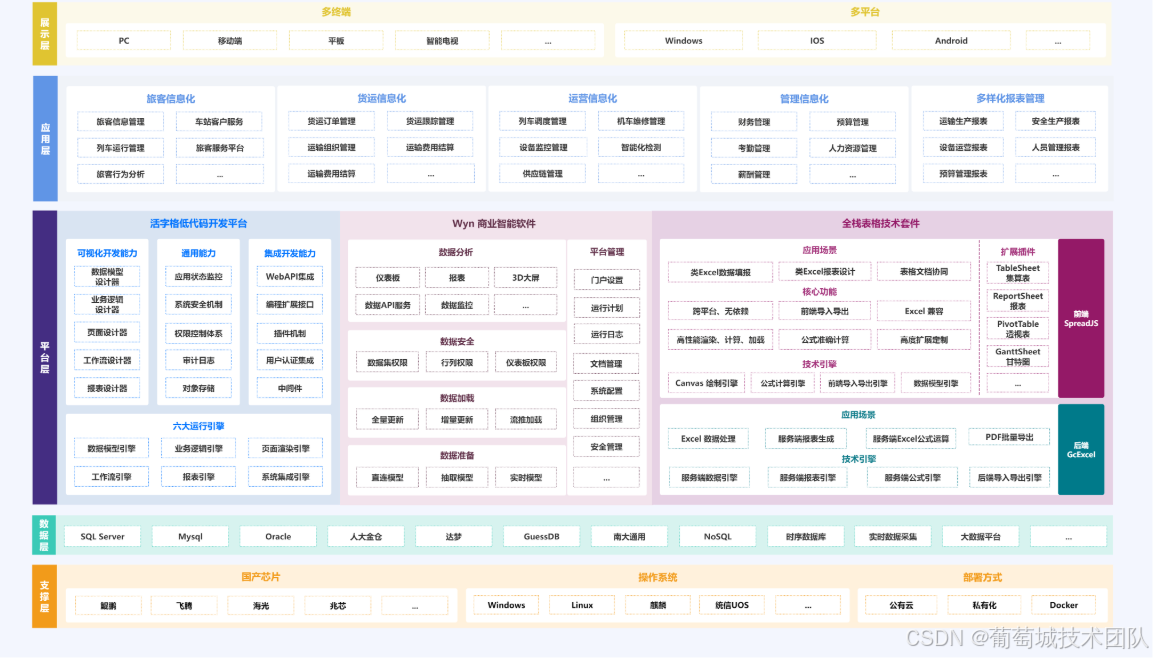Click the 'Oracle' database box

tap(278, 536)
